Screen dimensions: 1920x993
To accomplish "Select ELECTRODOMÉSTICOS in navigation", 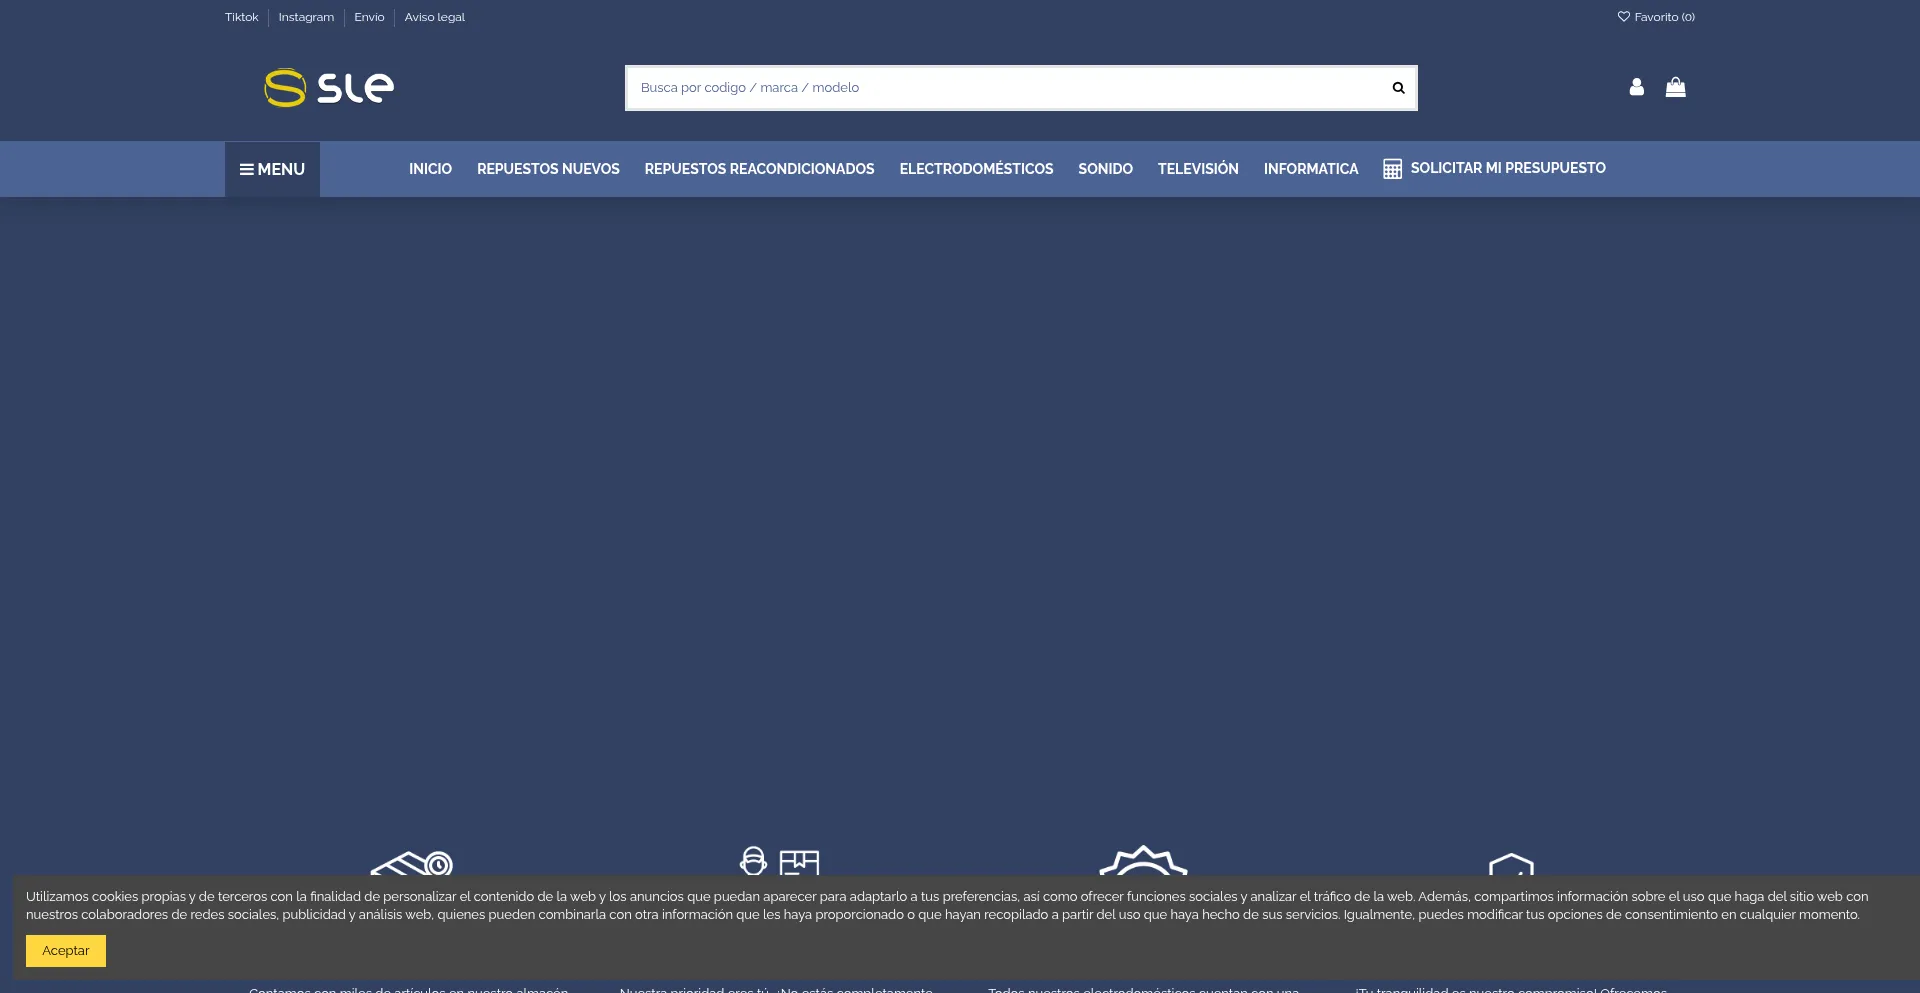I will click(x=976, y=169).
